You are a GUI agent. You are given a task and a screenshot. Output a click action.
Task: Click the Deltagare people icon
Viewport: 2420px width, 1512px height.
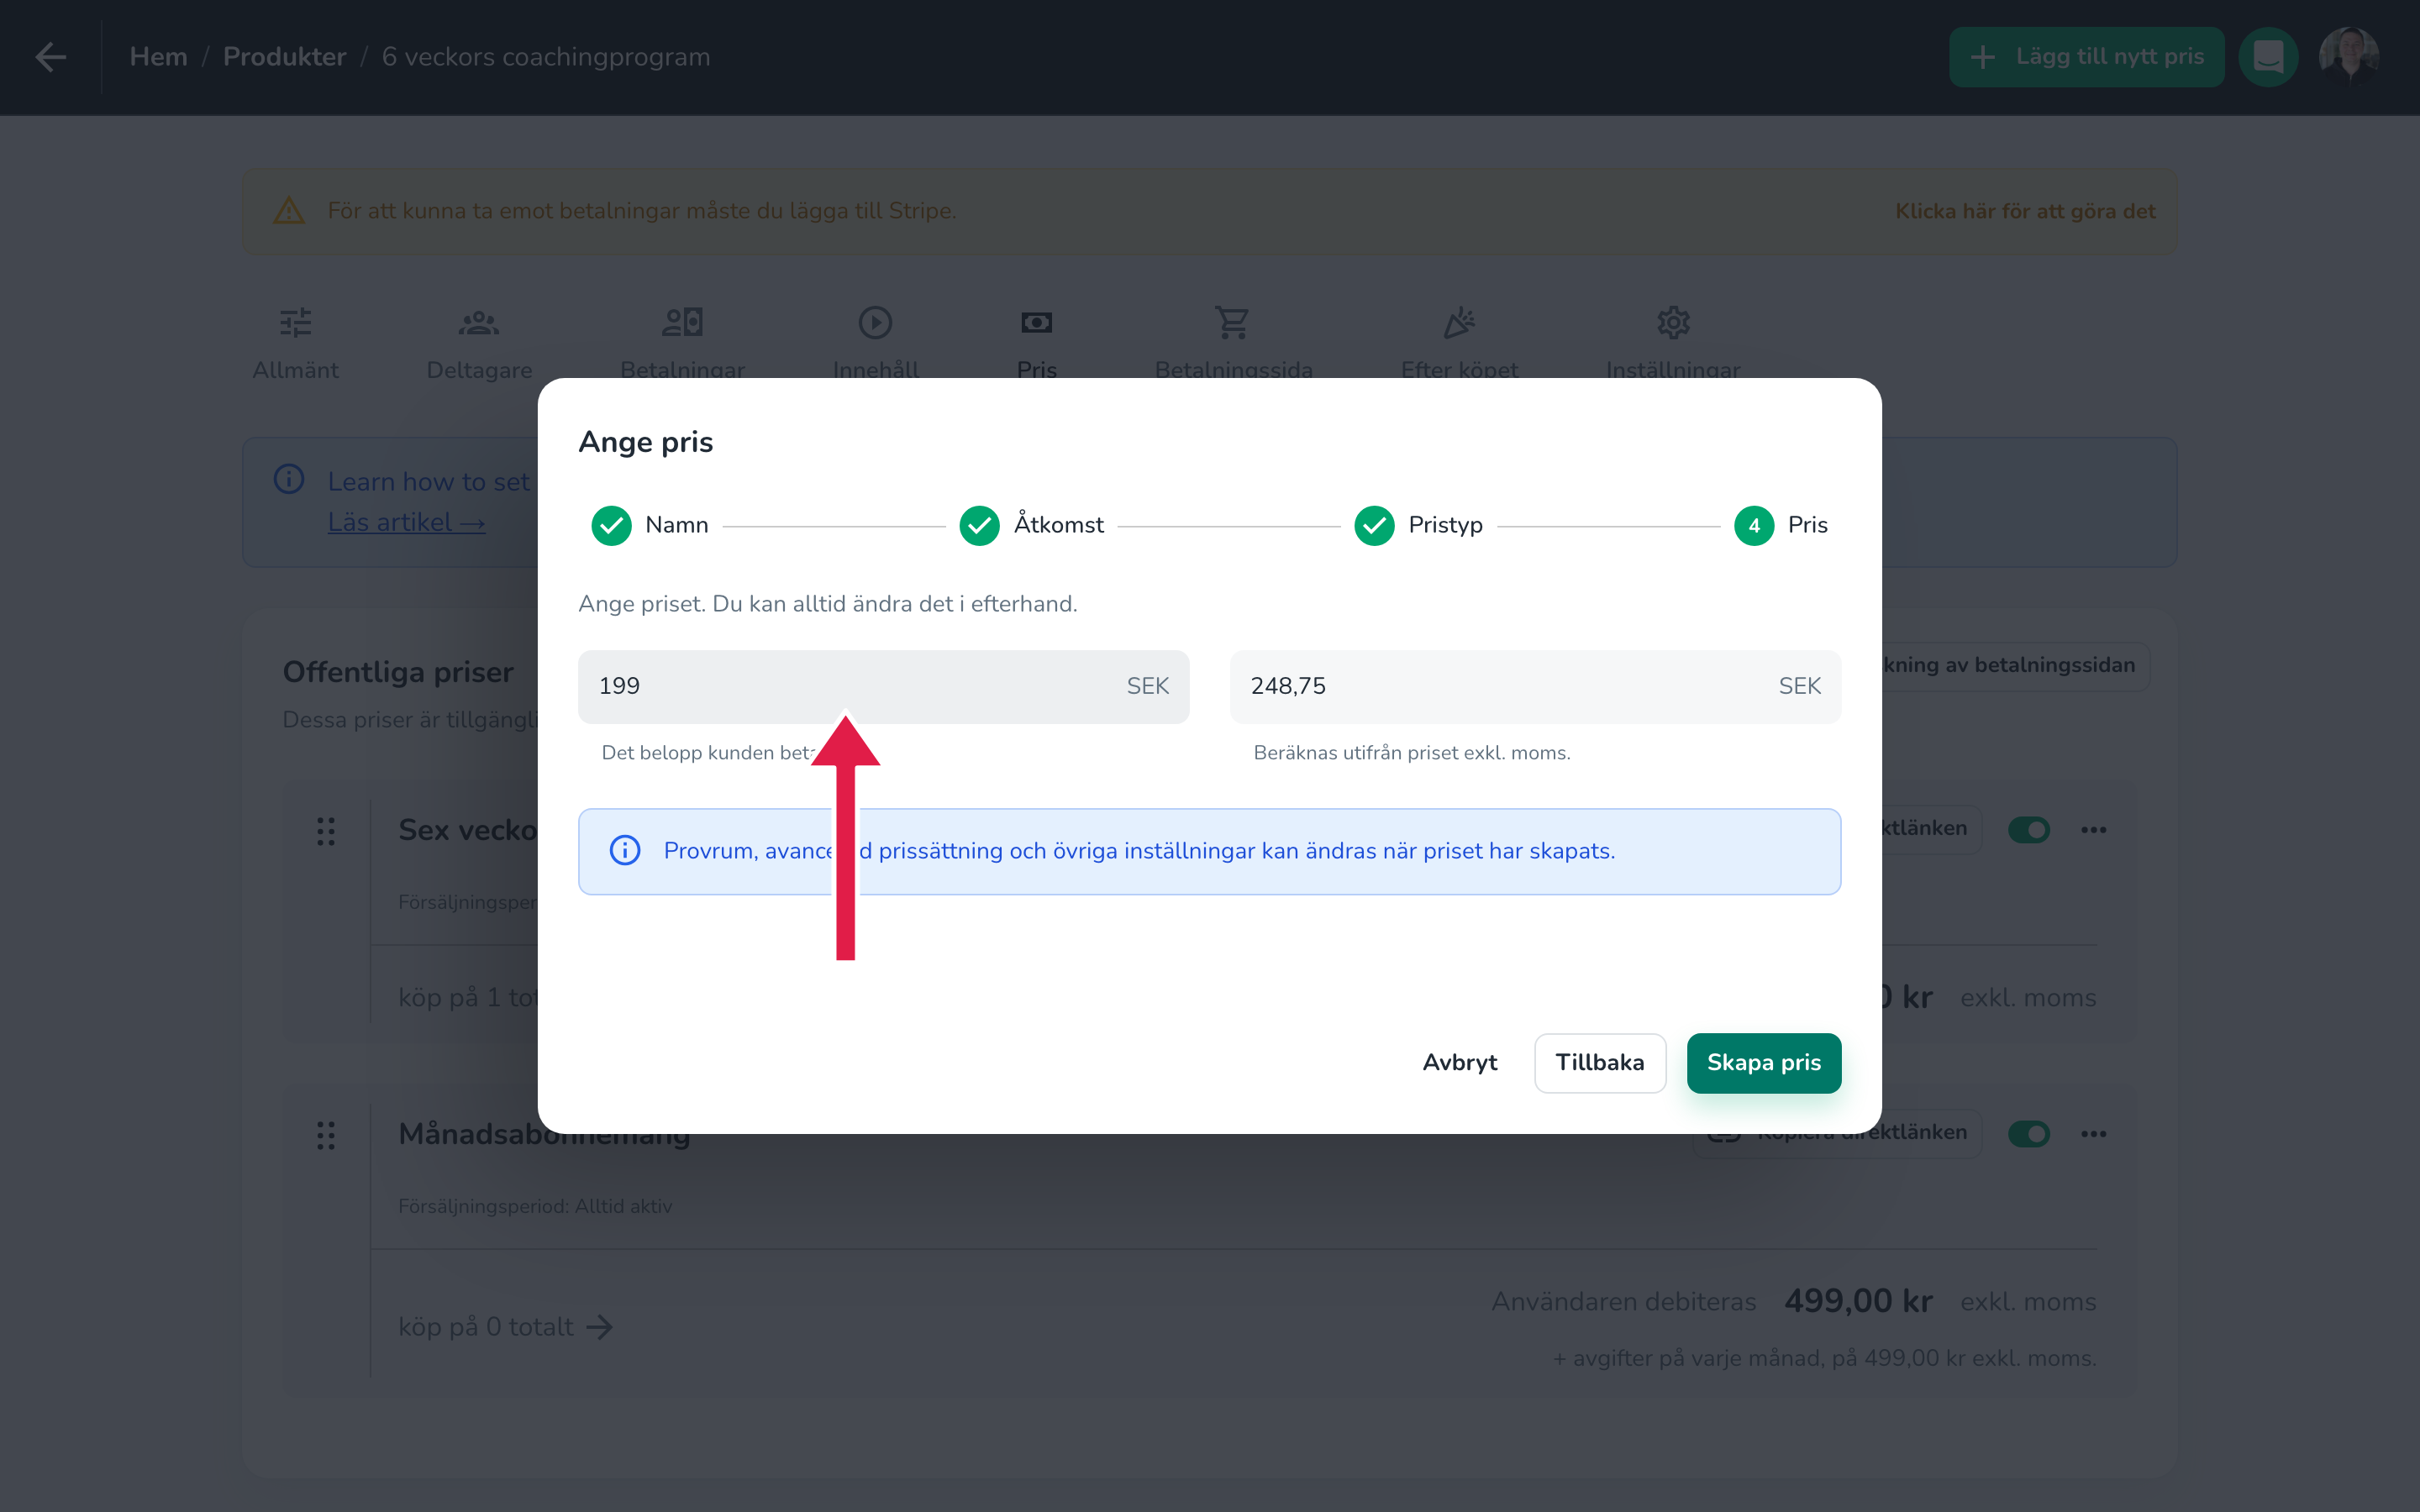click(x=479, y=322)
